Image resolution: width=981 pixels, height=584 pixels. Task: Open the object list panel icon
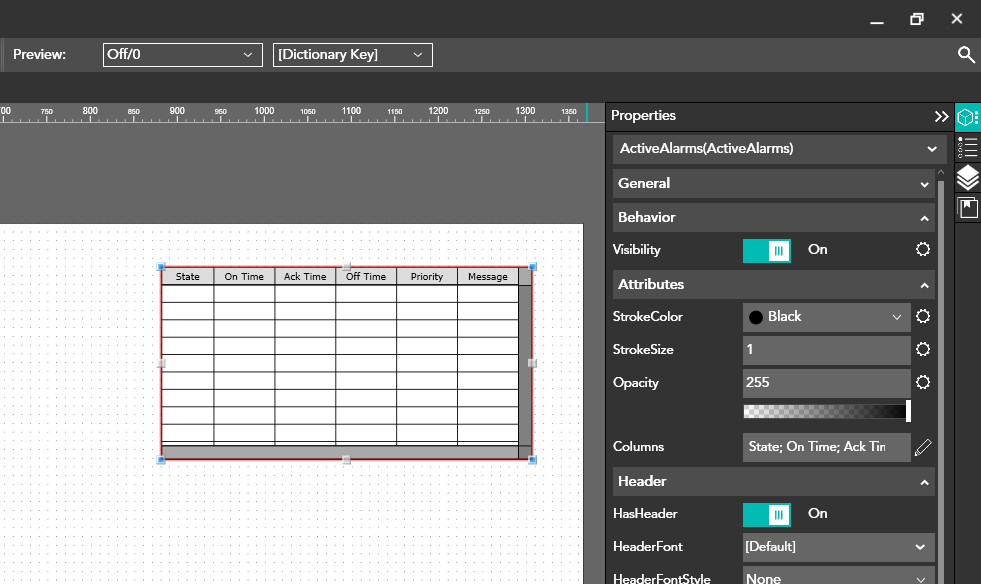[x=967, y=148]
